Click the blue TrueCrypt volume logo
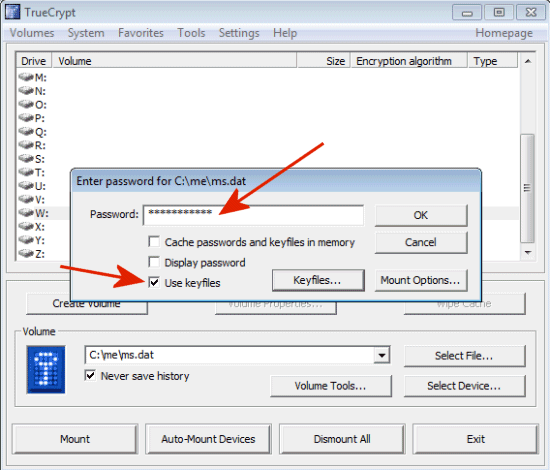The width and height of the screenshot is (550, 470). [x=46, y=370]
